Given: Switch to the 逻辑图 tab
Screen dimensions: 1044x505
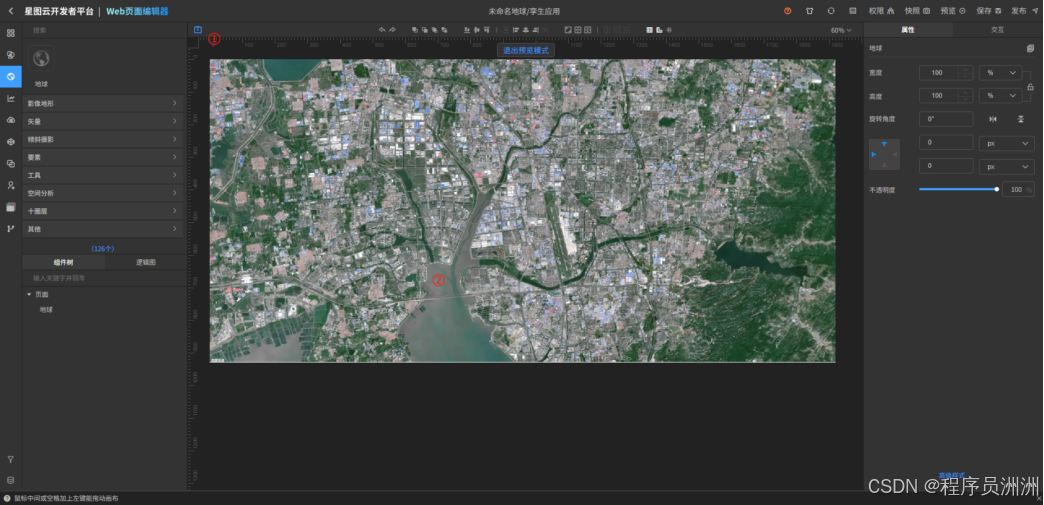Looking at the screenshot, I should (146, 262).
